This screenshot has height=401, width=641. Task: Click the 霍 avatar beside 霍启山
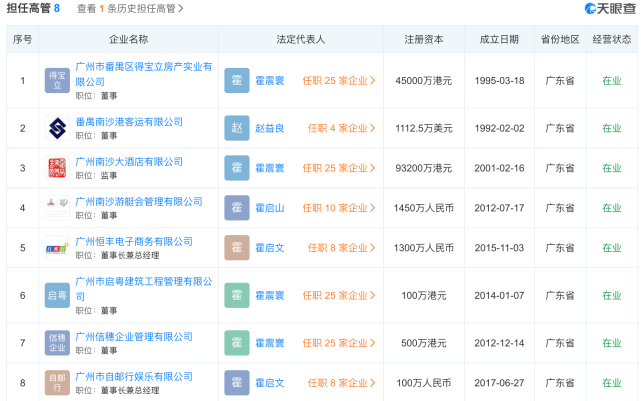237,208
